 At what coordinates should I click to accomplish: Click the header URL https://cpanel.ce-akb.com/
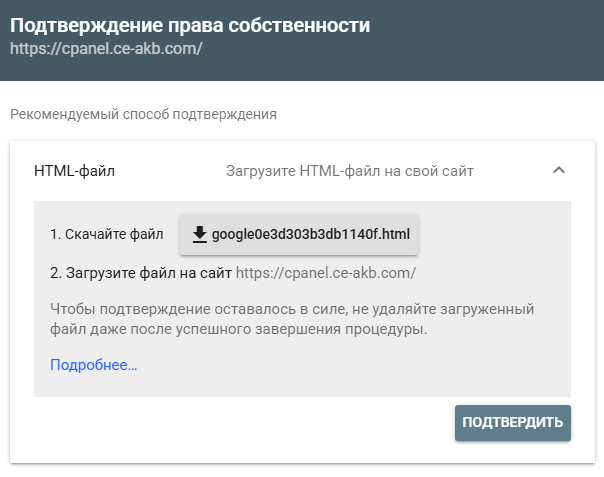point(106,49)
